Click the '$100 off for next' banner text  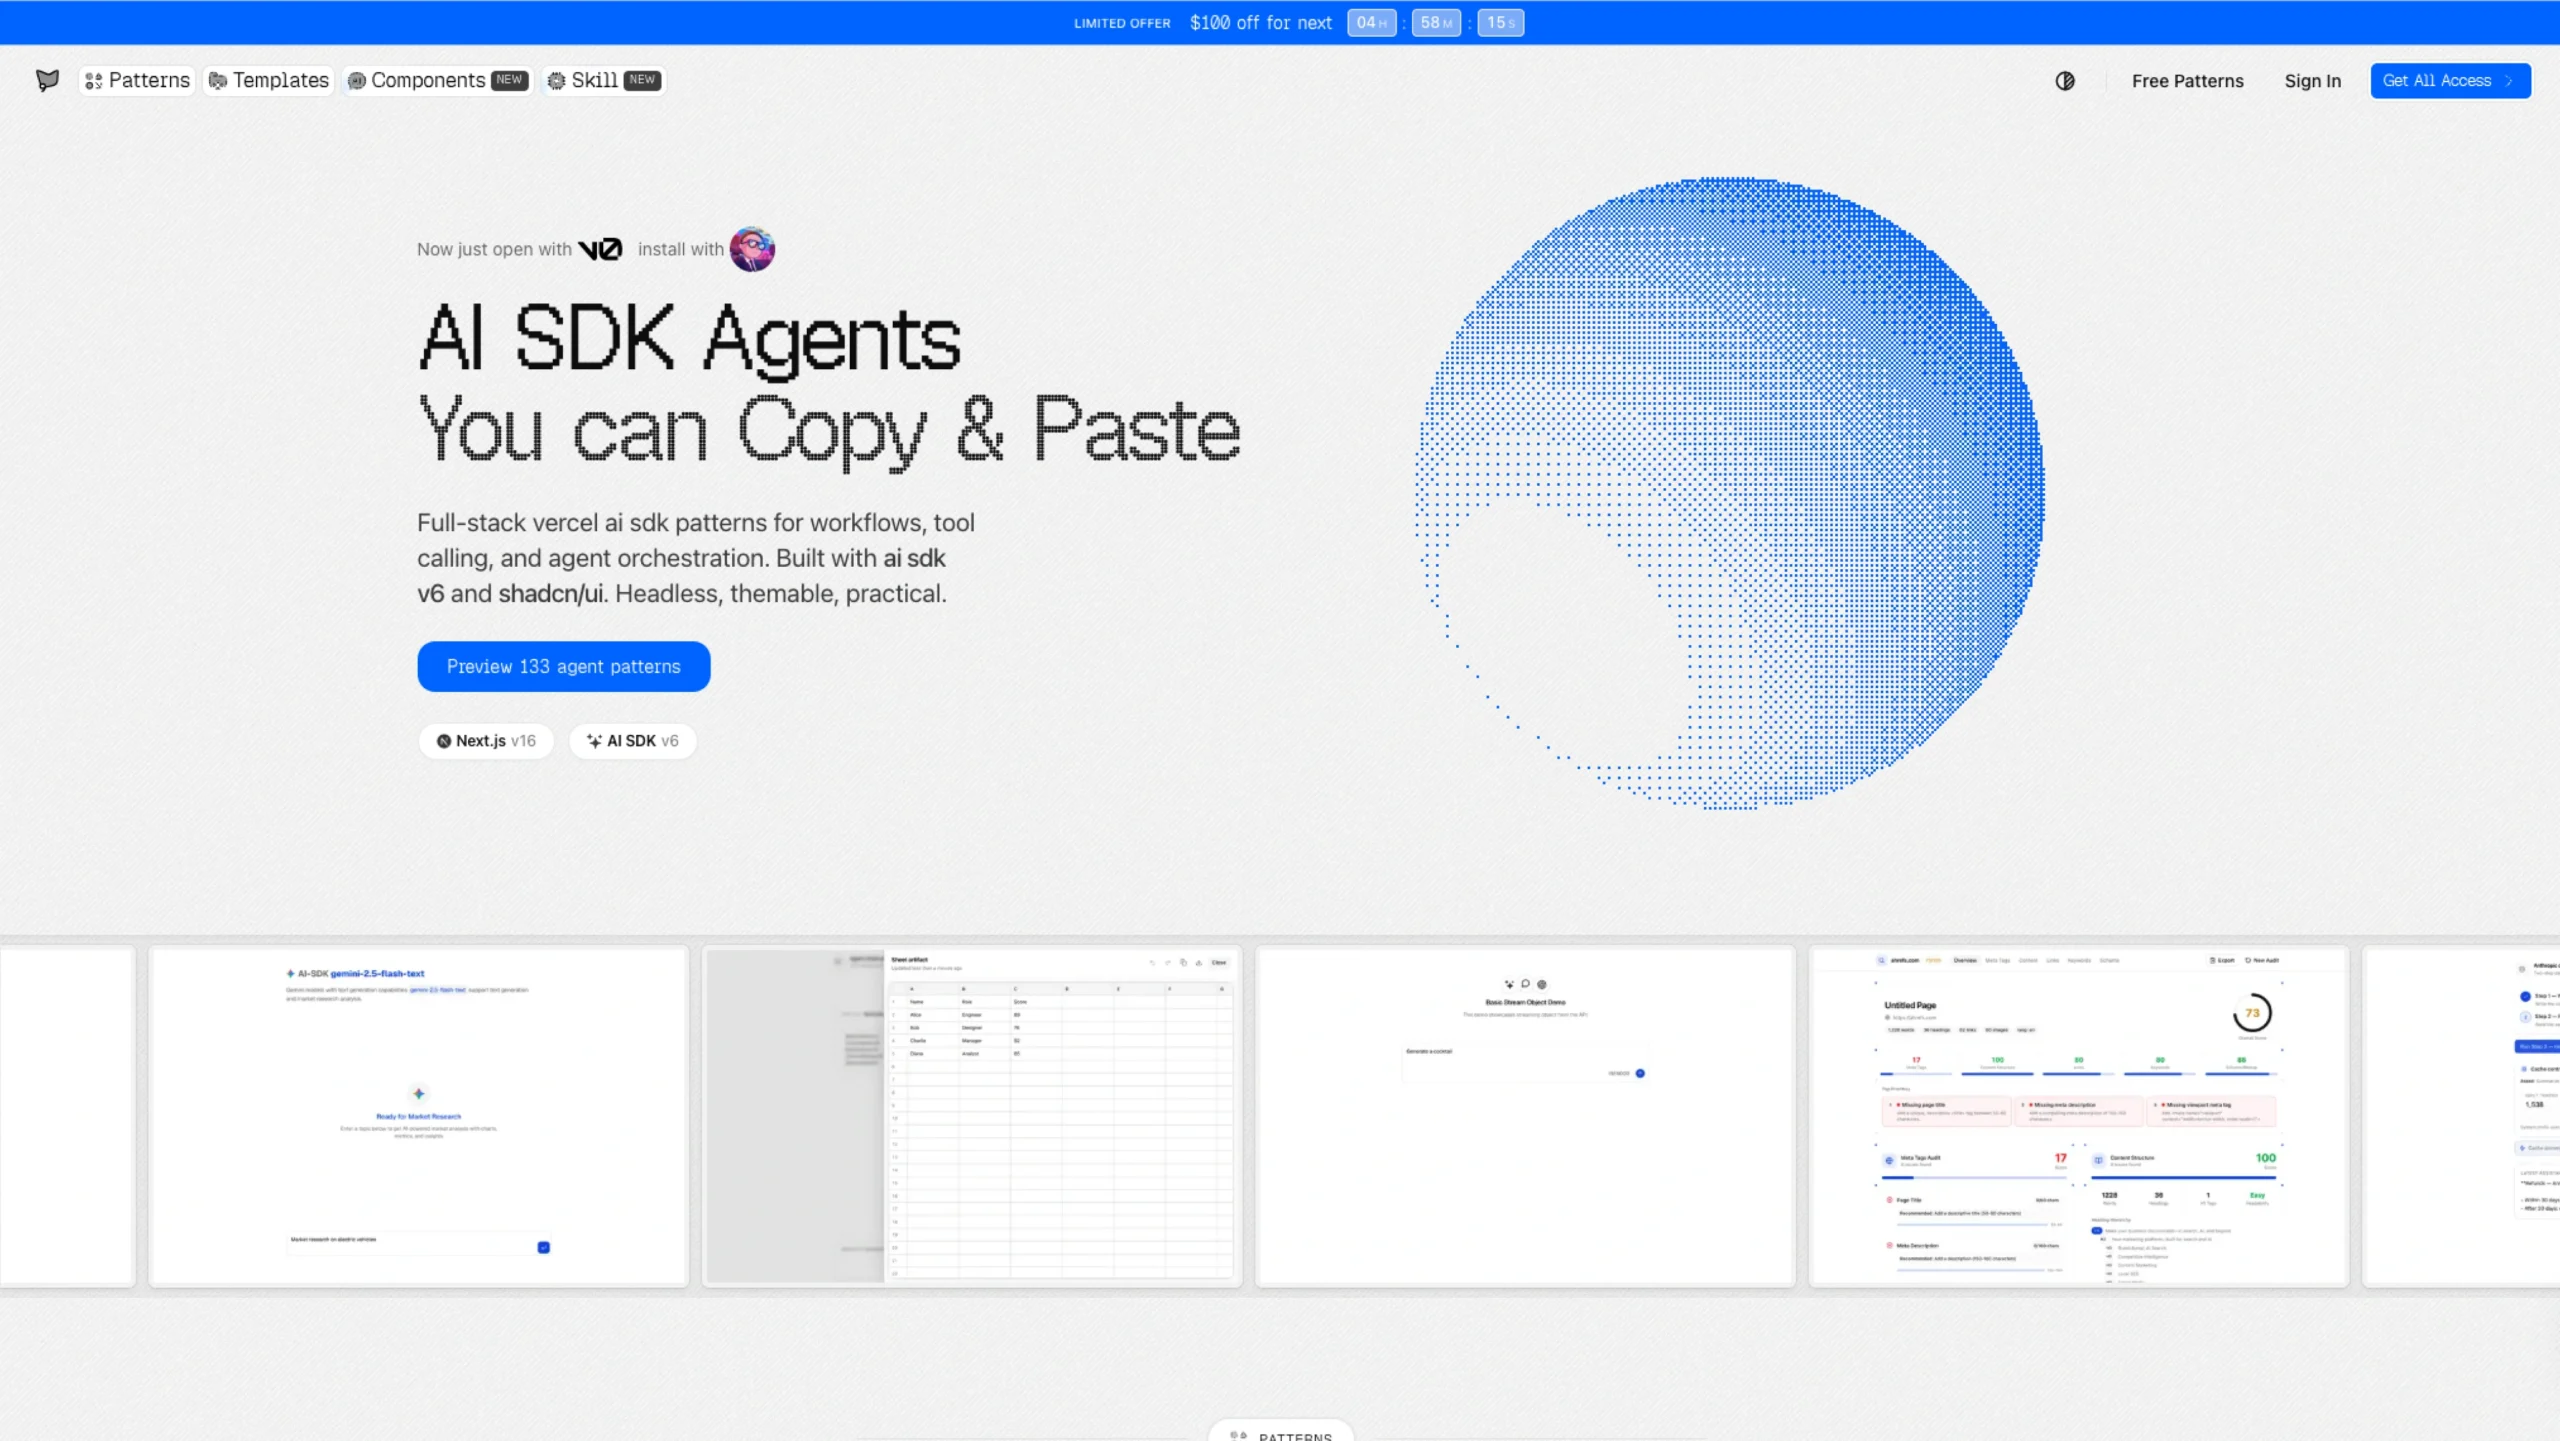(x=1260, y=22)
